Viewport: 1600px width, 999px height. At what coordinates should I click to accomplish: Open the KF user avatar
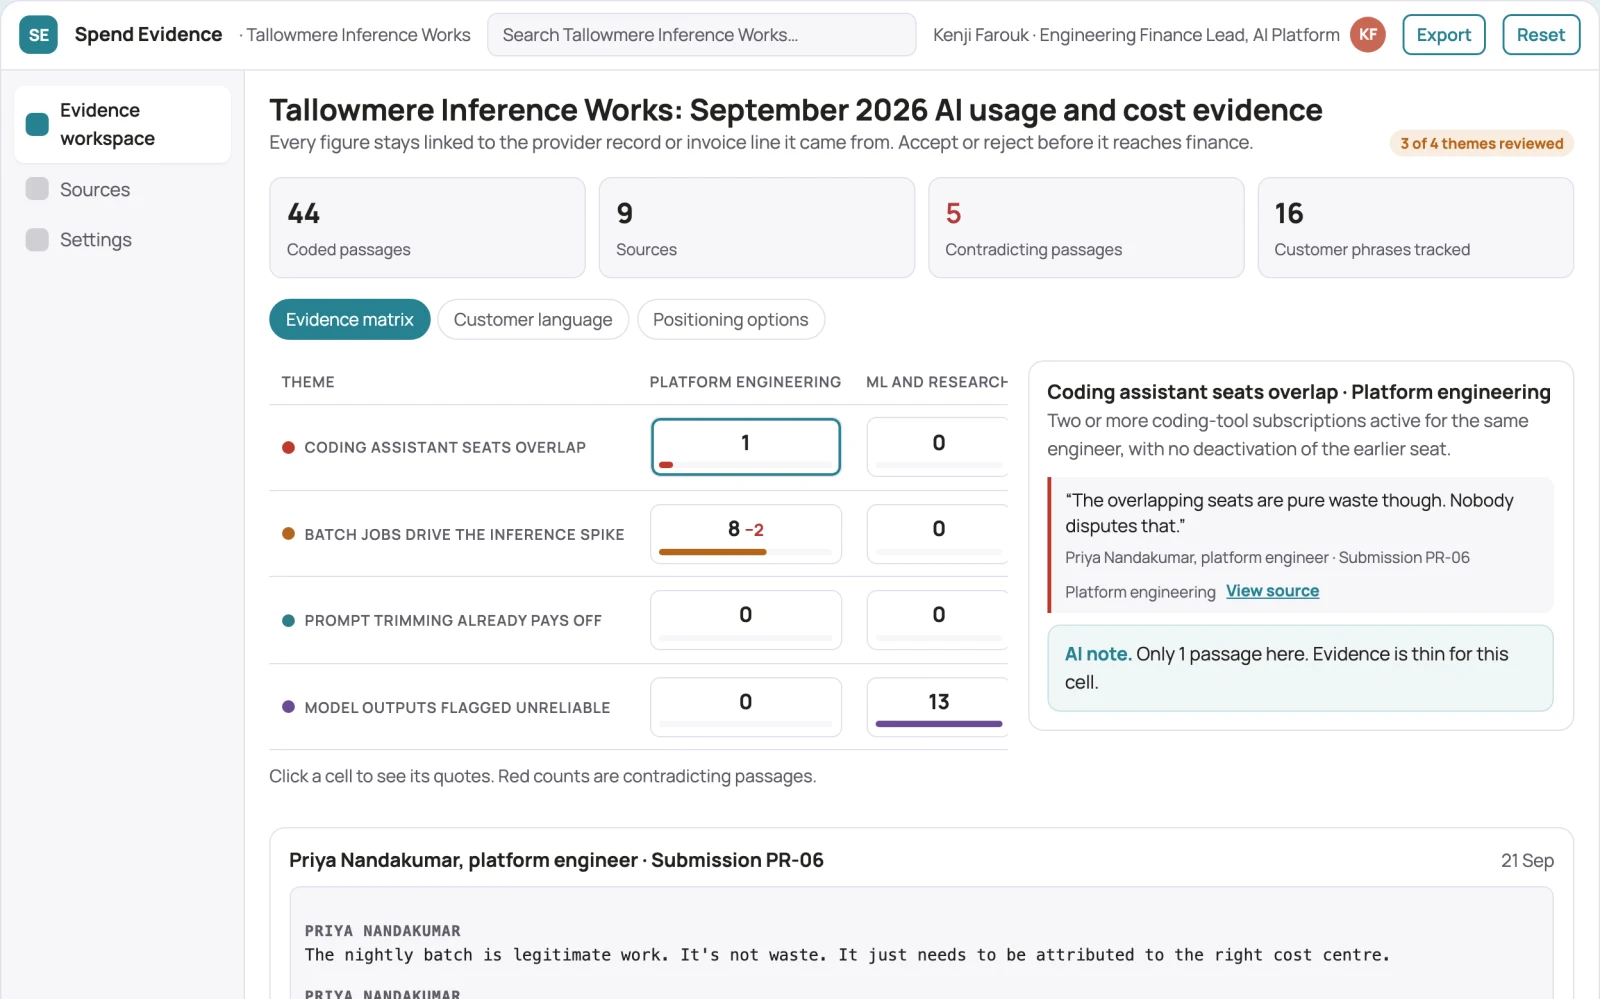click(1367, 35)
